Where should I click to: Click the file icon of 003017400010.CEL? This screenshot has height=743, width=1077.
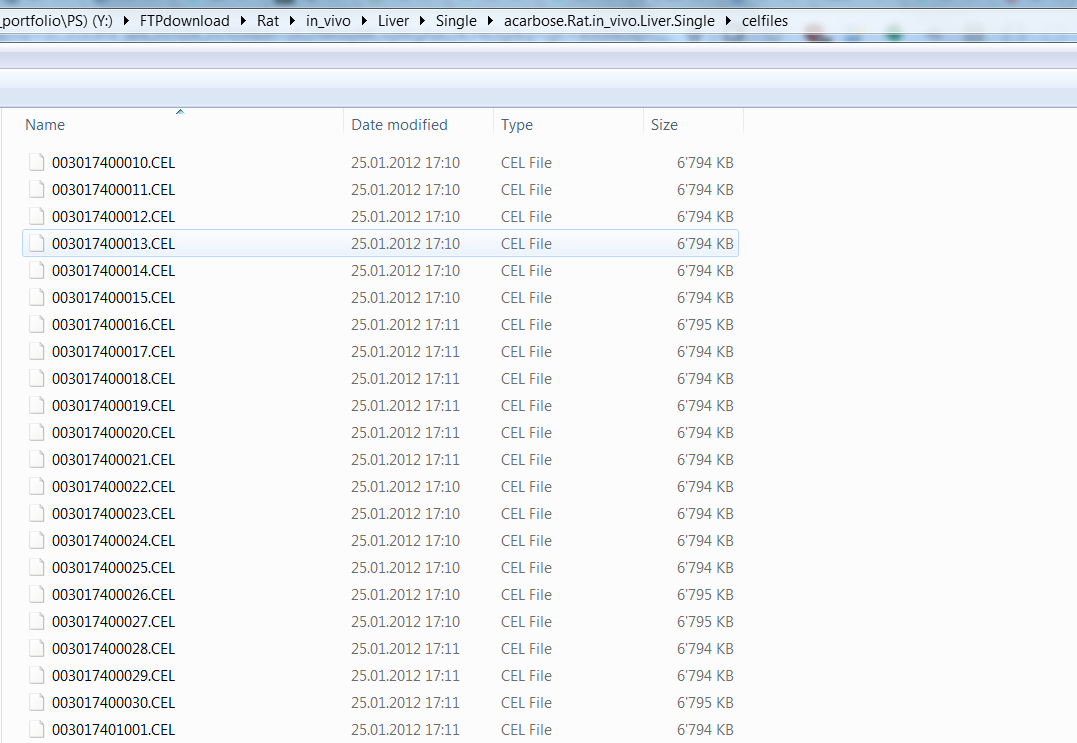click(36, 163)
